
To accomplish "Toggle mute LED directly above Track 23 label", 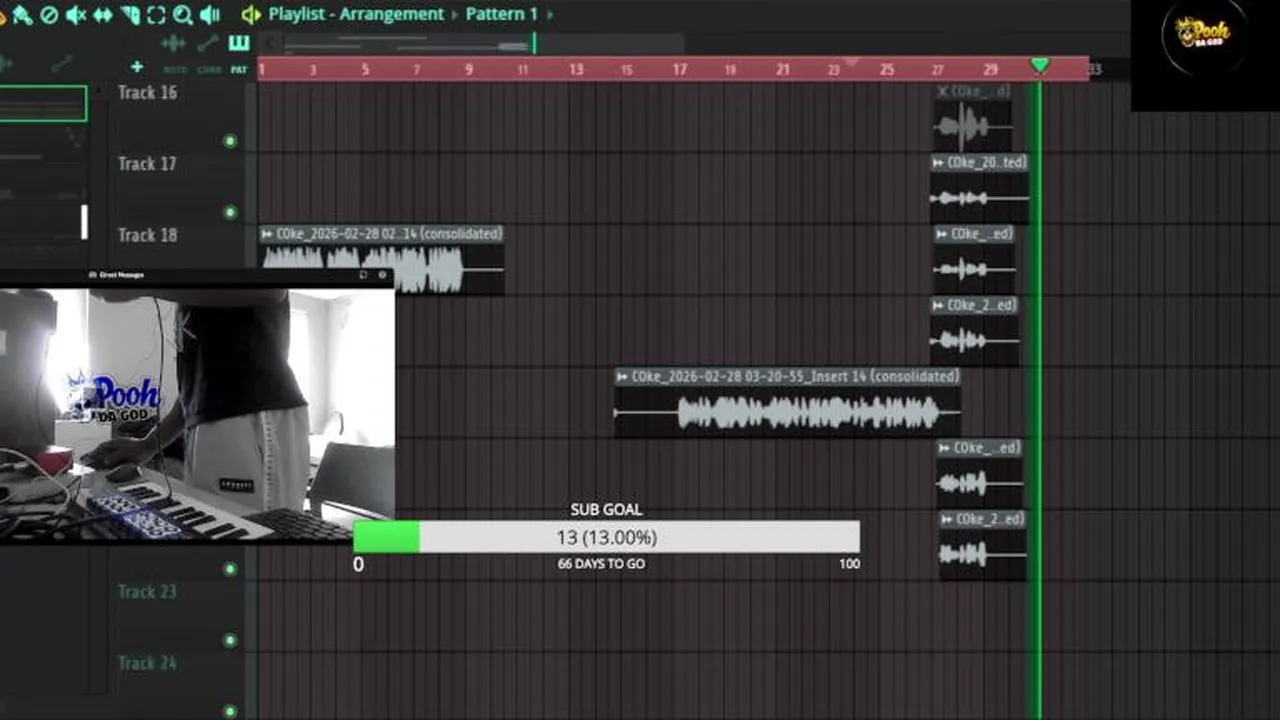I will 230,569.
